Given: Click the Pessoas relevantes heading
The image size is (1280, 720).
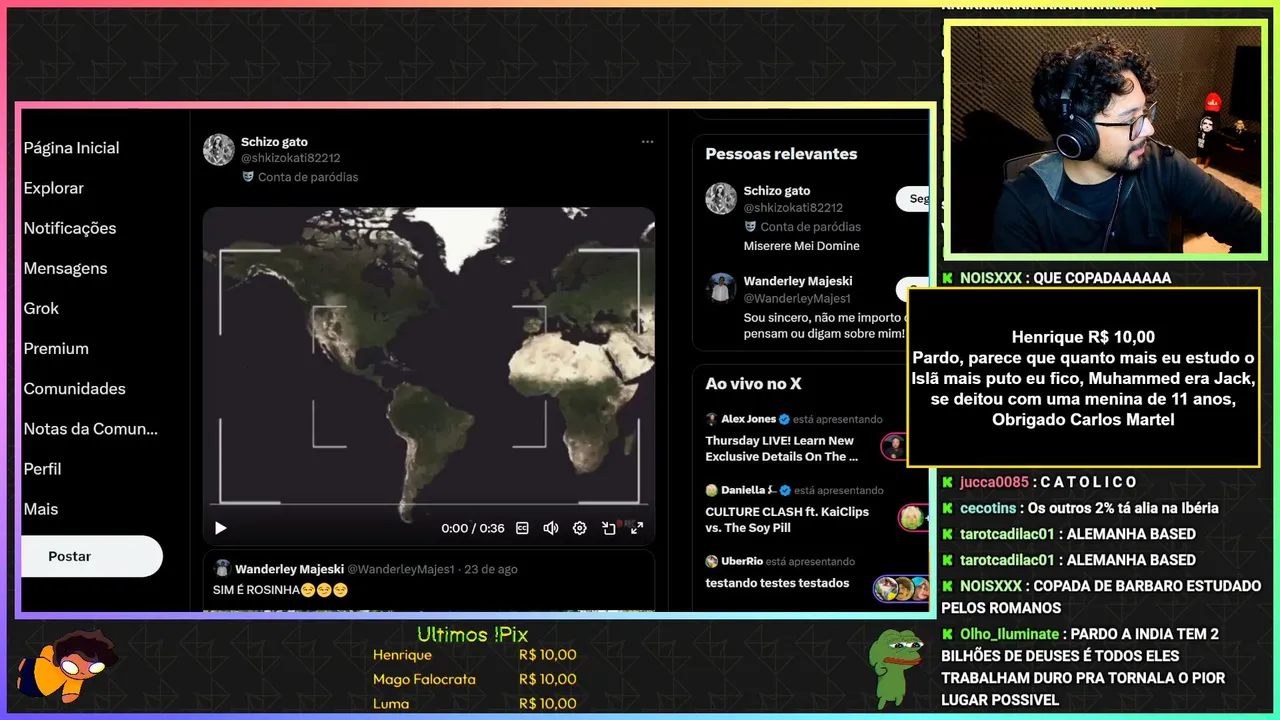Looking at the screenshot, I should [x=781, y=154].
